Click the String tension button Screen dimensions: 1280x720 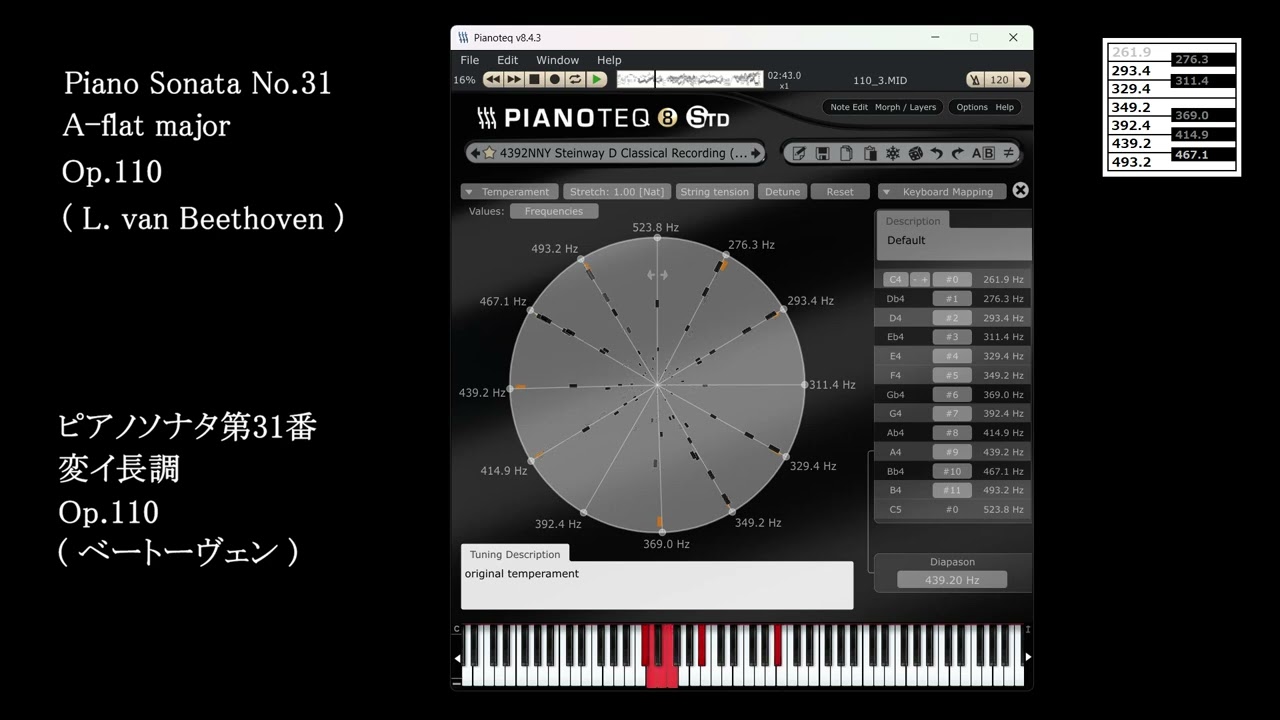714,191
